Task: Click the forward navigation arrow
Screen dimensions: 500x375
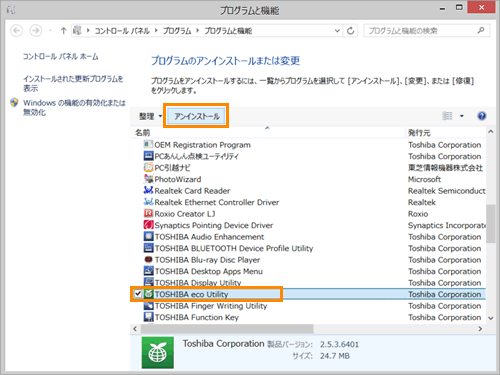Action: (36, 31)
